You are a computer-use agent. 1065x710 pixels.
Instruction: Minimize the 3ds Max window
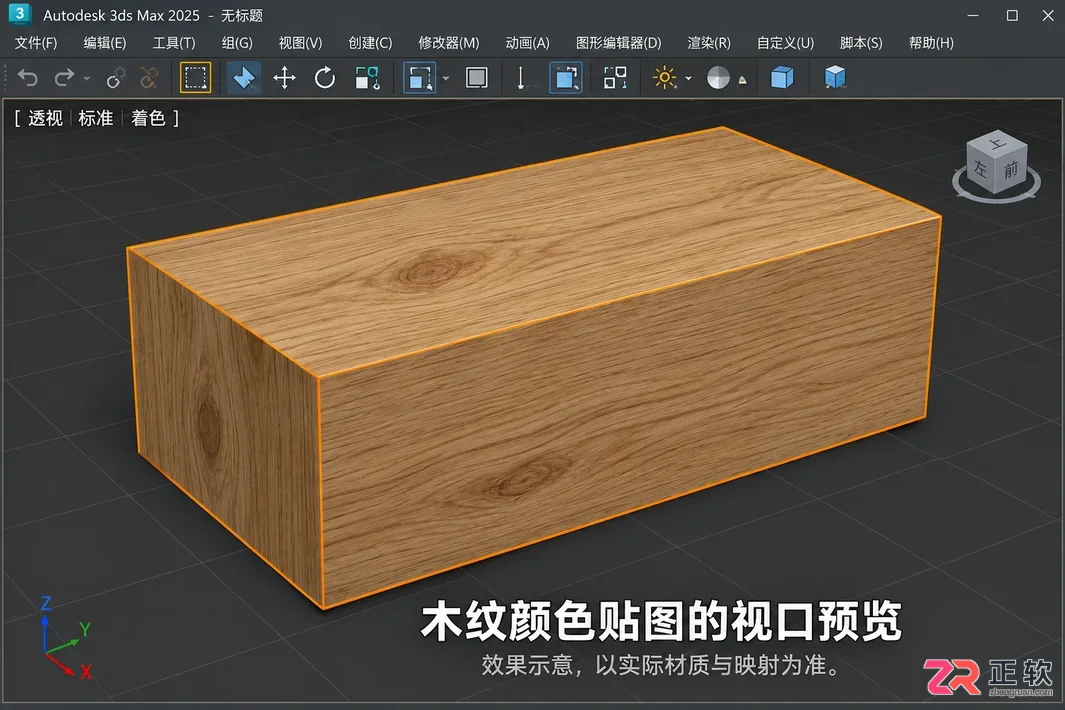coord(973,15)
